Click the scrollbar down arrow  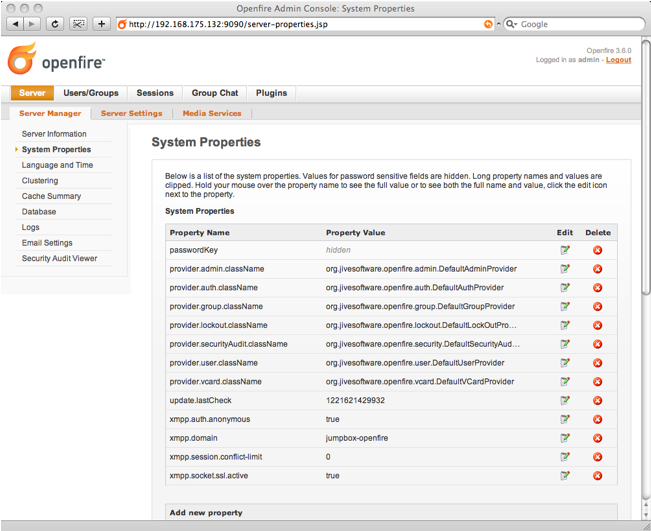646,515
